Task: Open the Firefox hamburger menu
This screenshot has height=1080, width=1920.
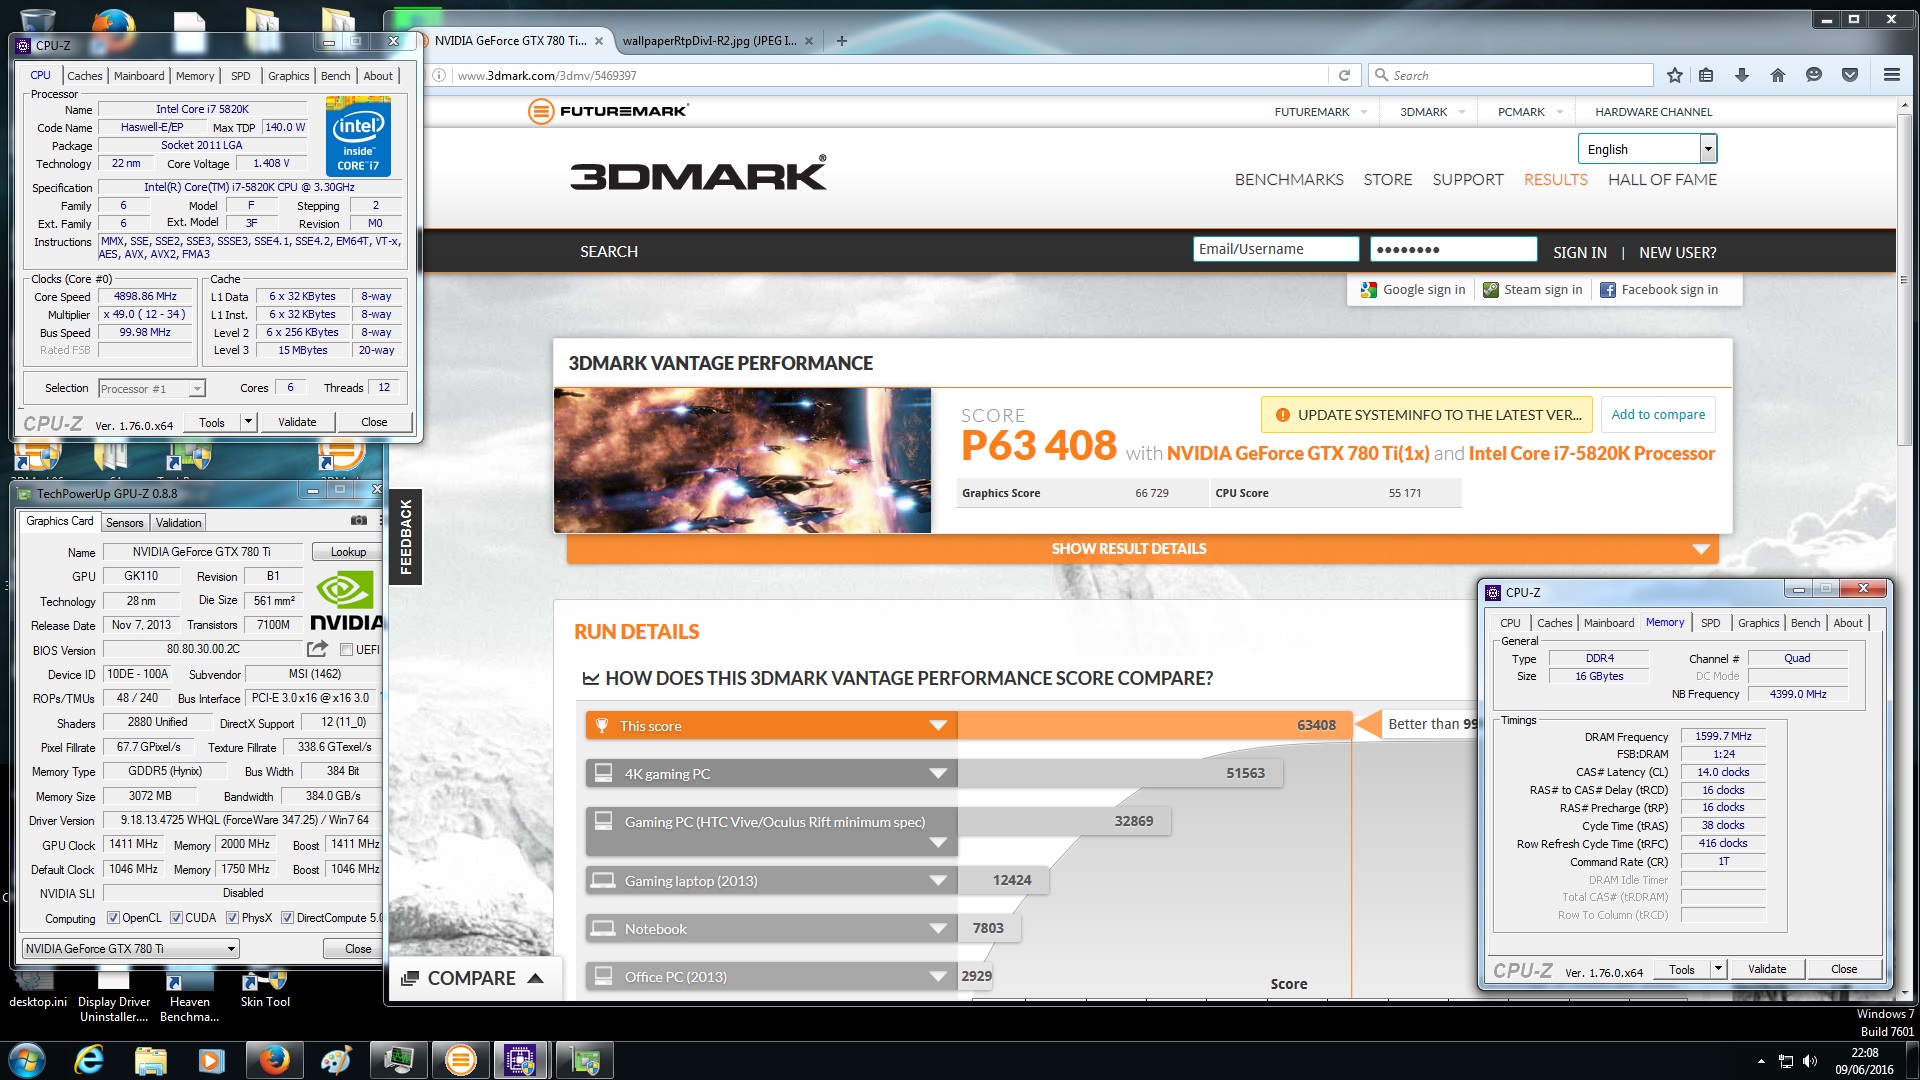Action: click(x=1892, y=75)
